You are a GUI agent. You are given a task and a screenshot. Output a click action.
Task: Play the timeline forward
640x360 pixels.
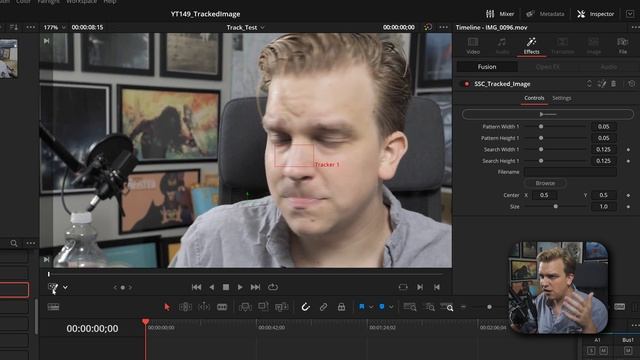click(240, 287)
